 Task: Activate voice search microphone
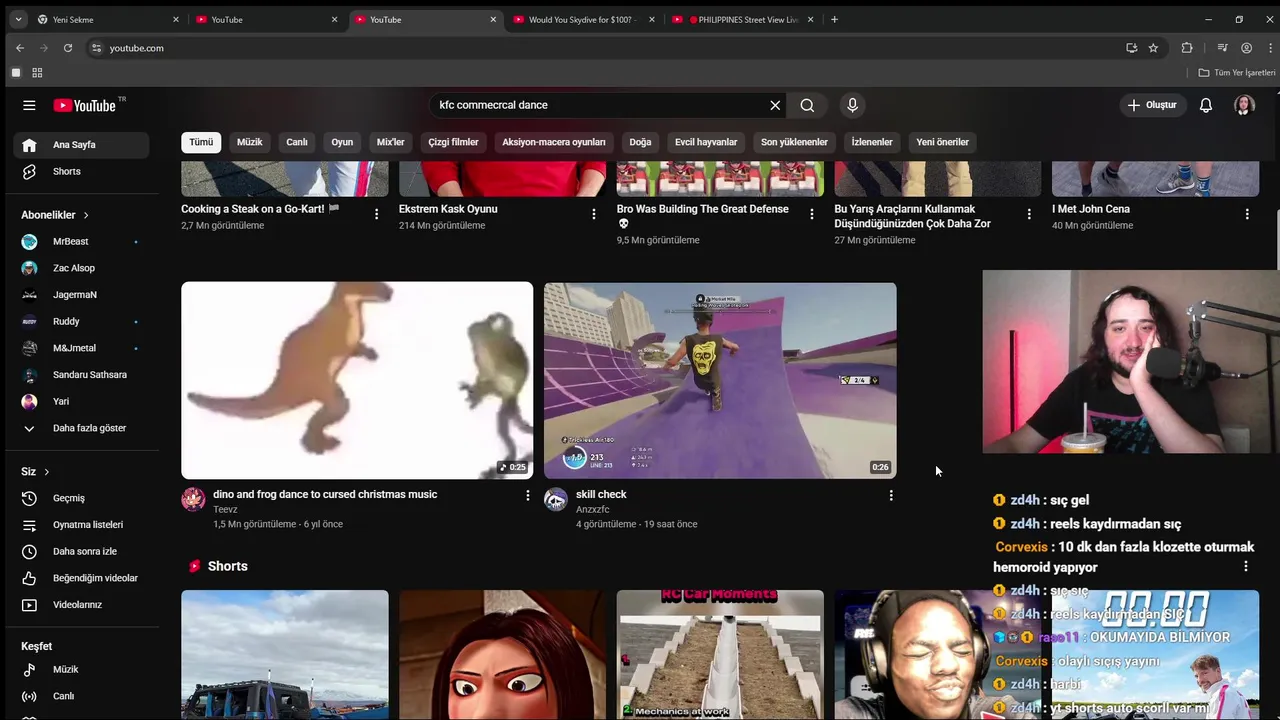point(852,105)
